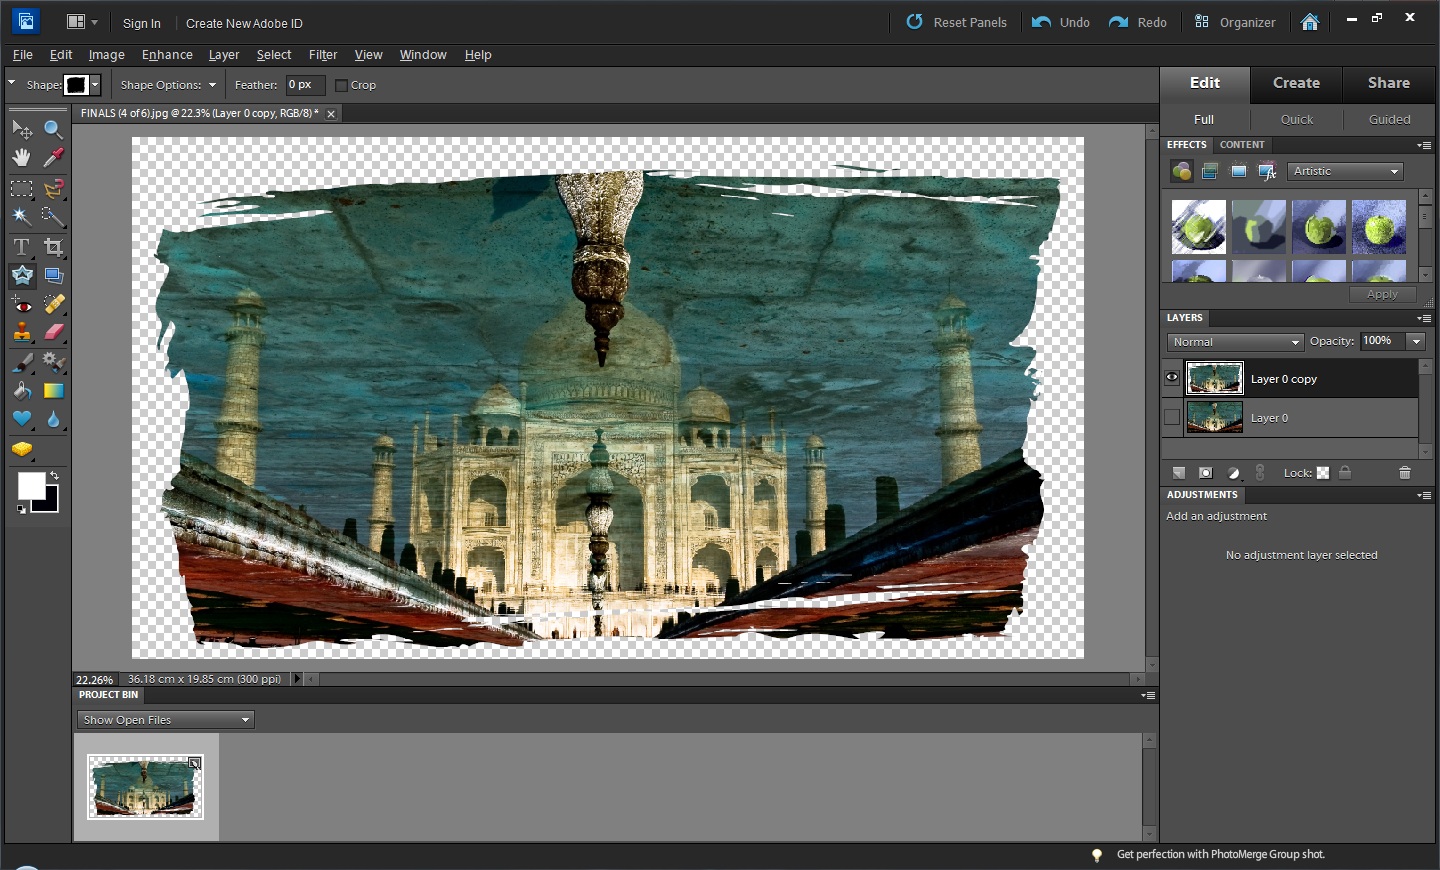This screenshot has width=1440, height=870.
Task: Open the Filter menu
Action: (323, 55)
